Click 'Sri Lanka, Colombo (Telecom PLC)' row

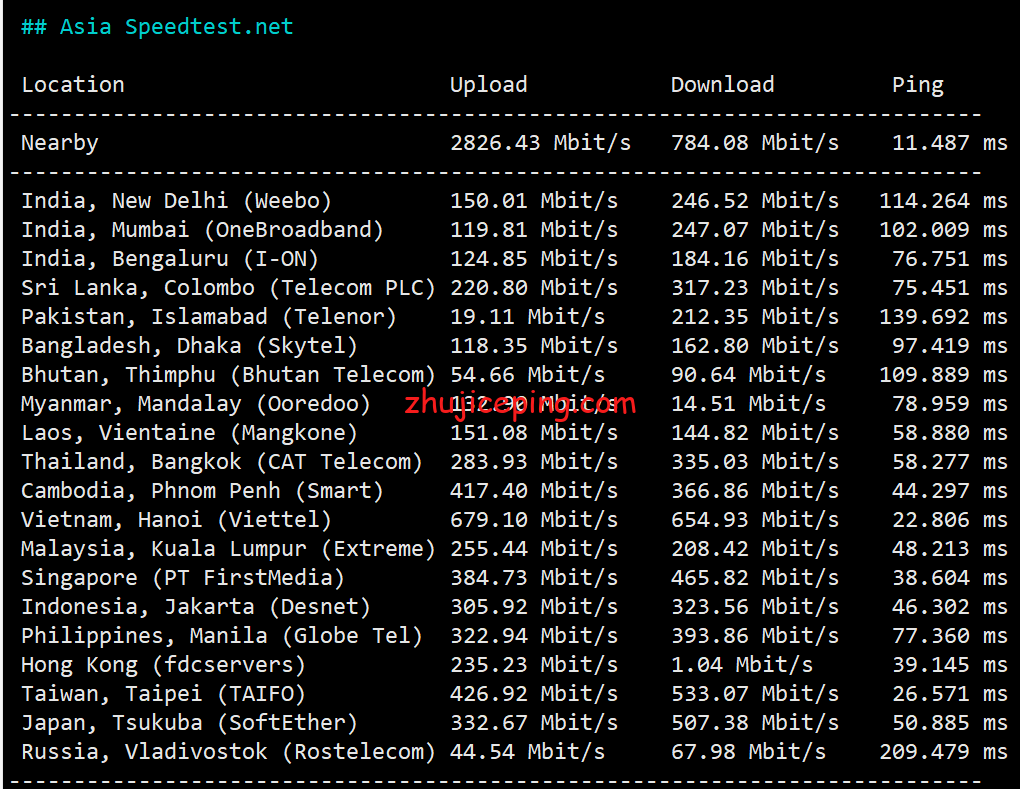[x=515, y=288]
